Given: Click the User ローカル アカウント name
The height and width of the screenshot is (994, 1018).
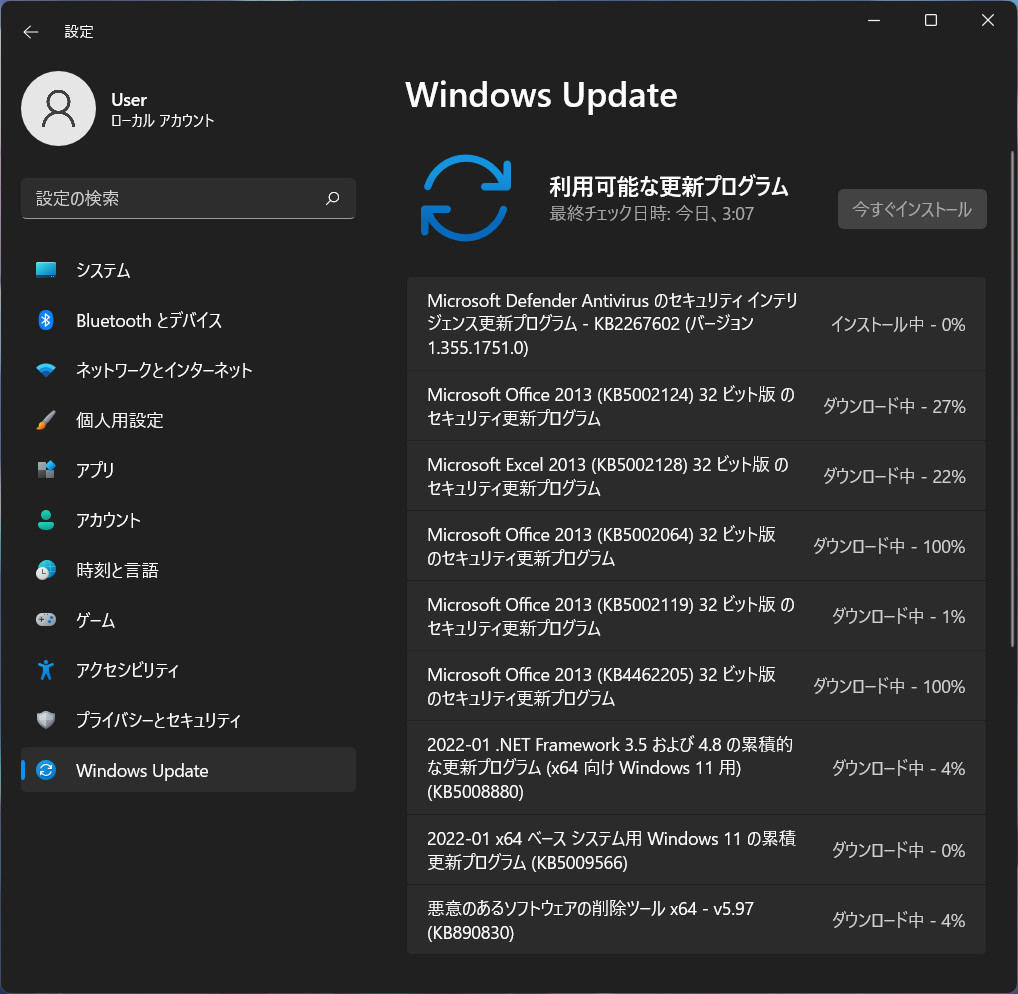Looking at the screenshot, I should (162, 110).
